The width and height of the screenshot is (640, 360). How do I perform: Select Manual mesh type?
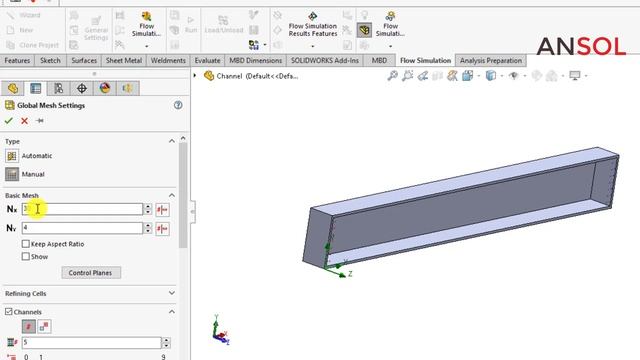pyautogui.click(x=12, y=174)
